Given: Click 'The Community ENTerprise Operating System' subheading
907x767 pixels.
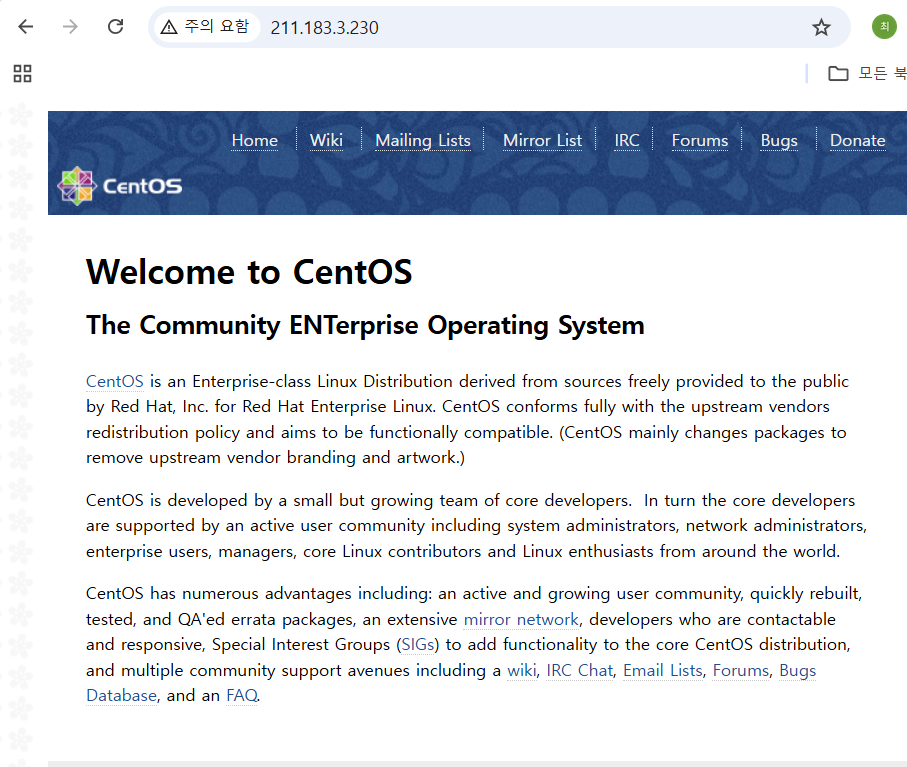Looking at the screenshot, I should point(365,325).
